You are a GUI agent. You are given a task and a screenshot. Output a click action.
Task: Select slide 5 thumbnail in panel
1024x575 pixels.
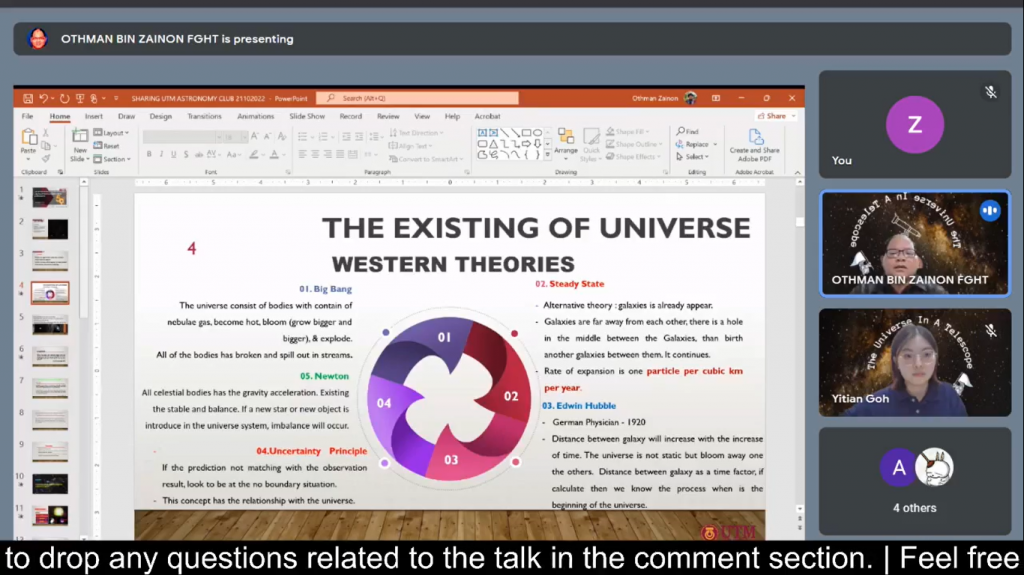pos(50,324)
